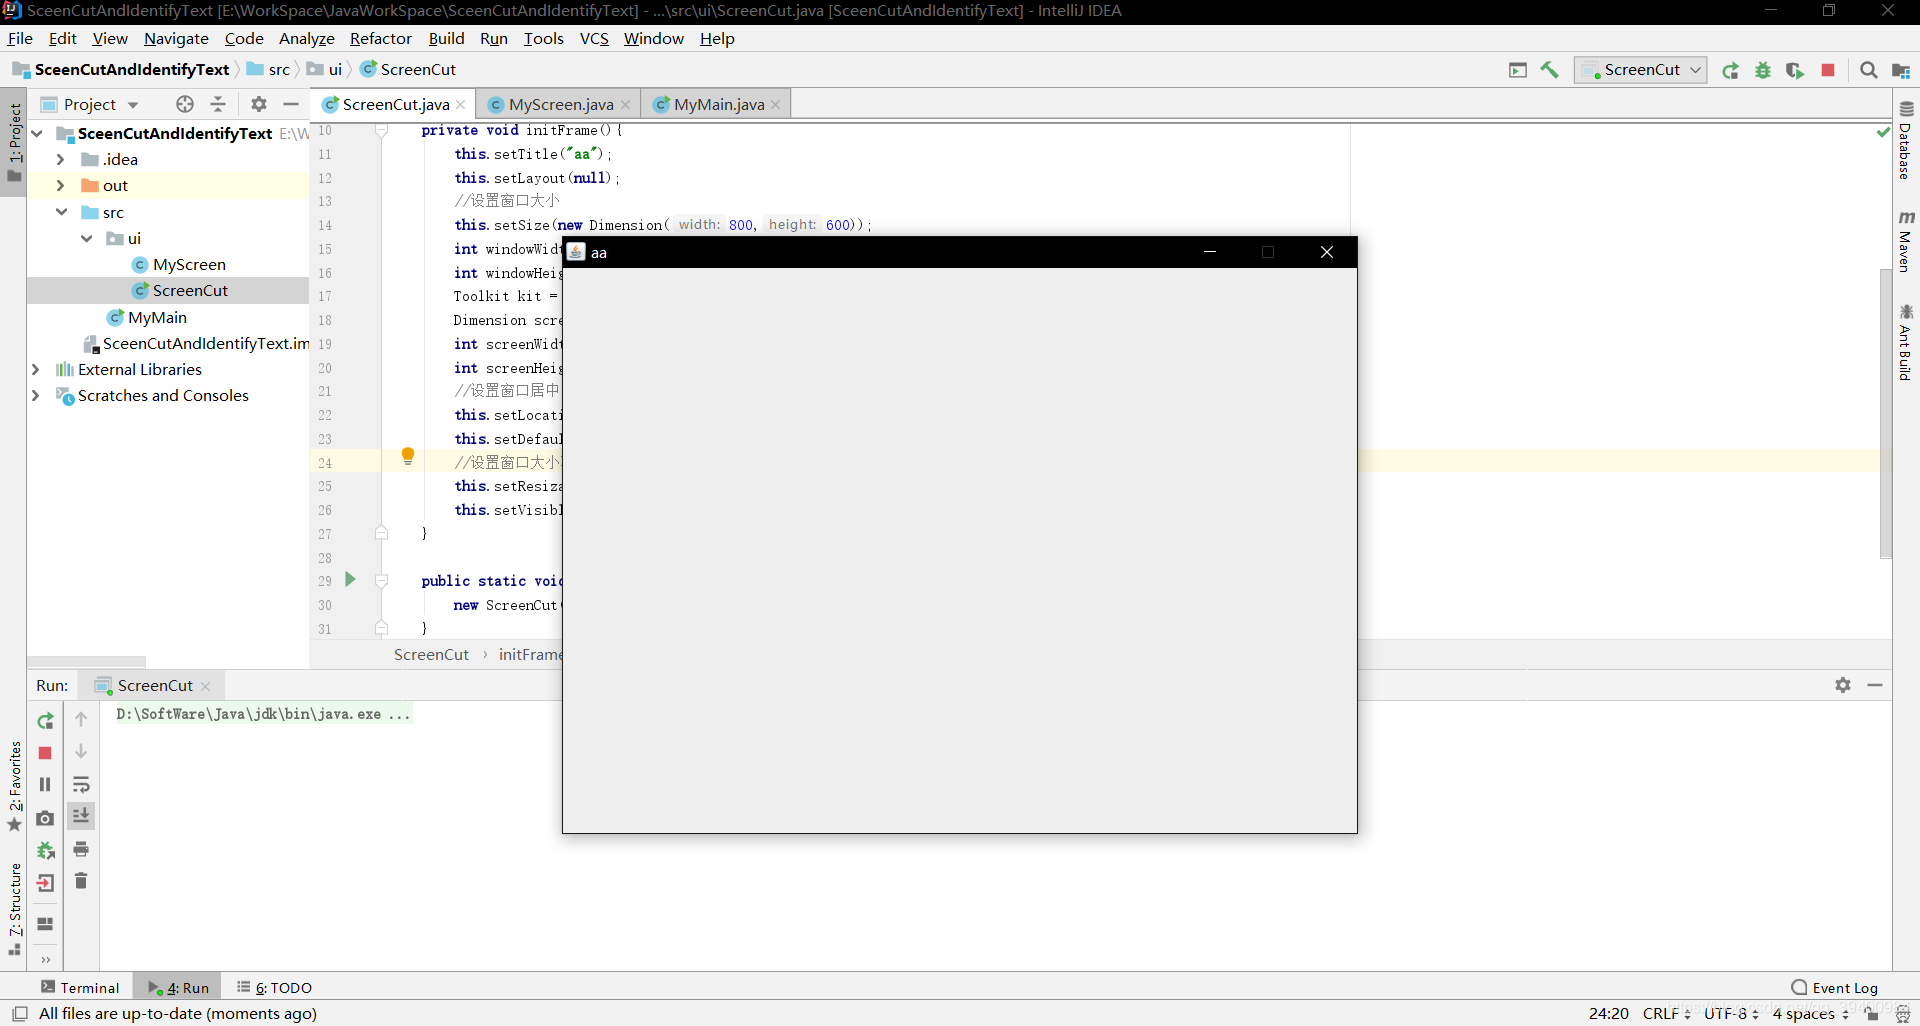The width and height of the screenshot is (1920, 1026).
Task: Click the Build project hammer icon
Action: 1550,70
